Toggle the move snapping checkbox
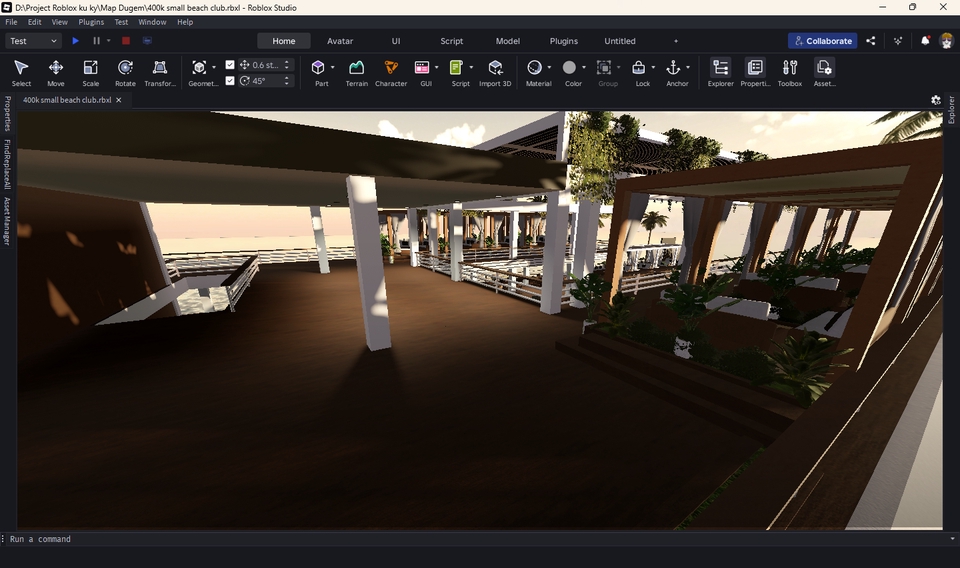Viewport: 960px width, 568px height. click(230, 65)
